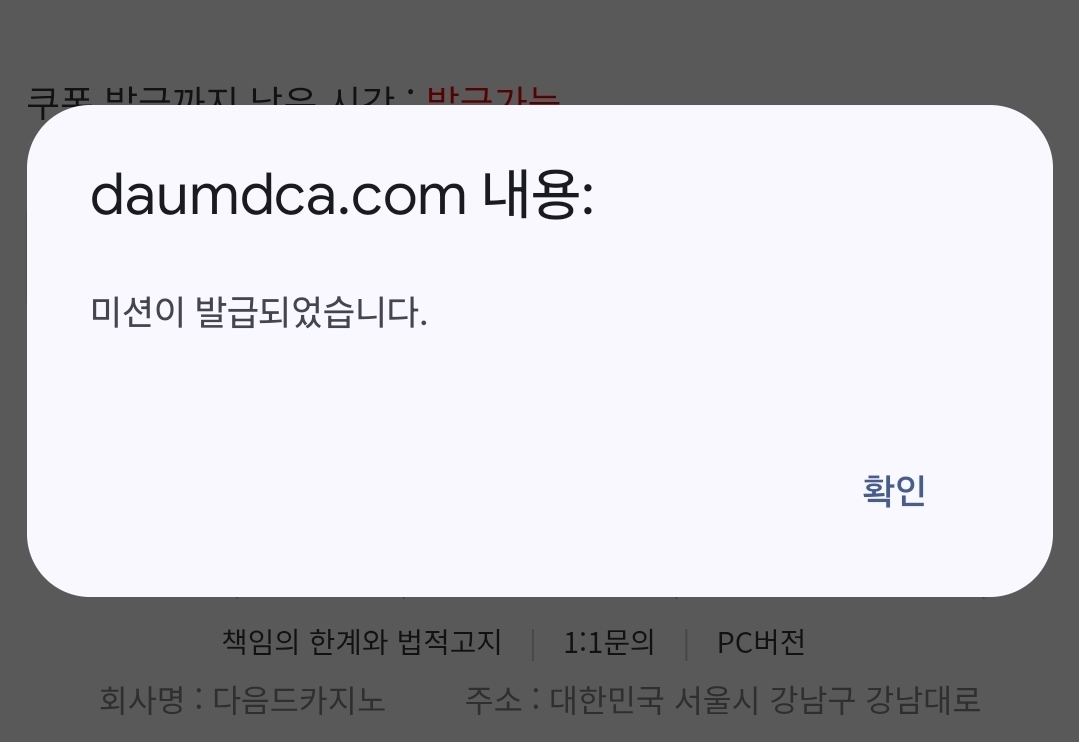
Task: Switch to the PC버전 link
Action: click(x=760, y=642)
